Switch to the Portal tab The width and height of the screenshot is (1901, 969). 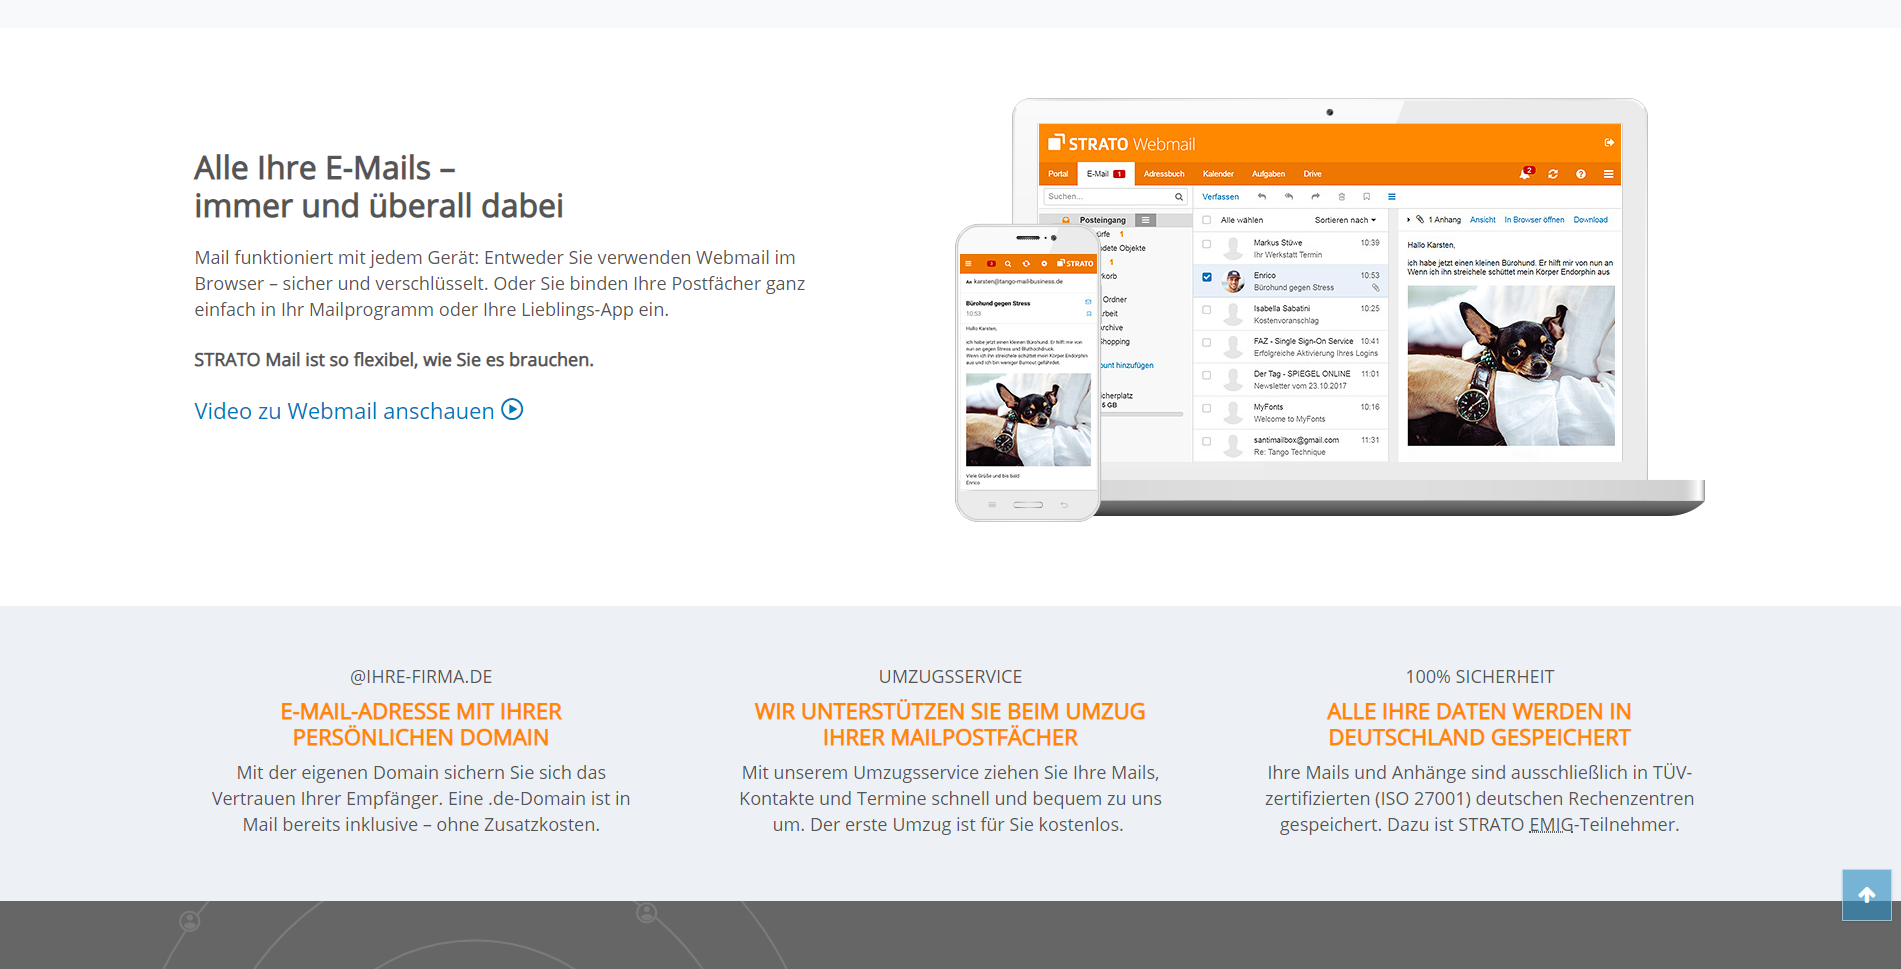1058,174
